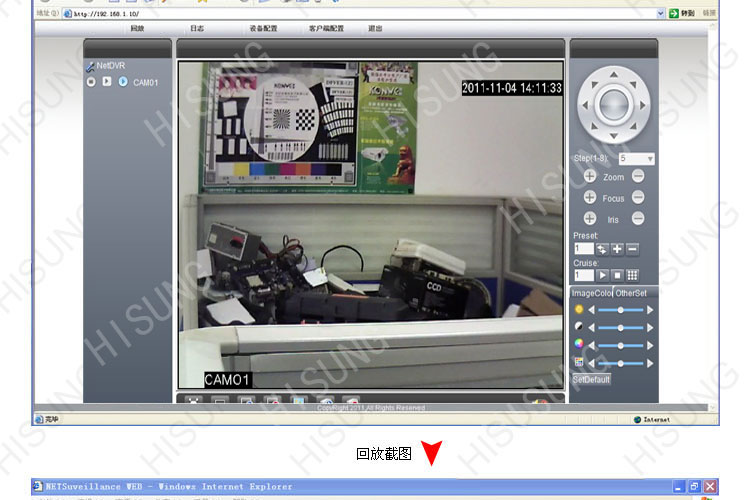Image resolution: width=748 pixels, height=500 pixels.
Task: Pan the camera up with PTZ arrow
Action: (x=614, y=73)
